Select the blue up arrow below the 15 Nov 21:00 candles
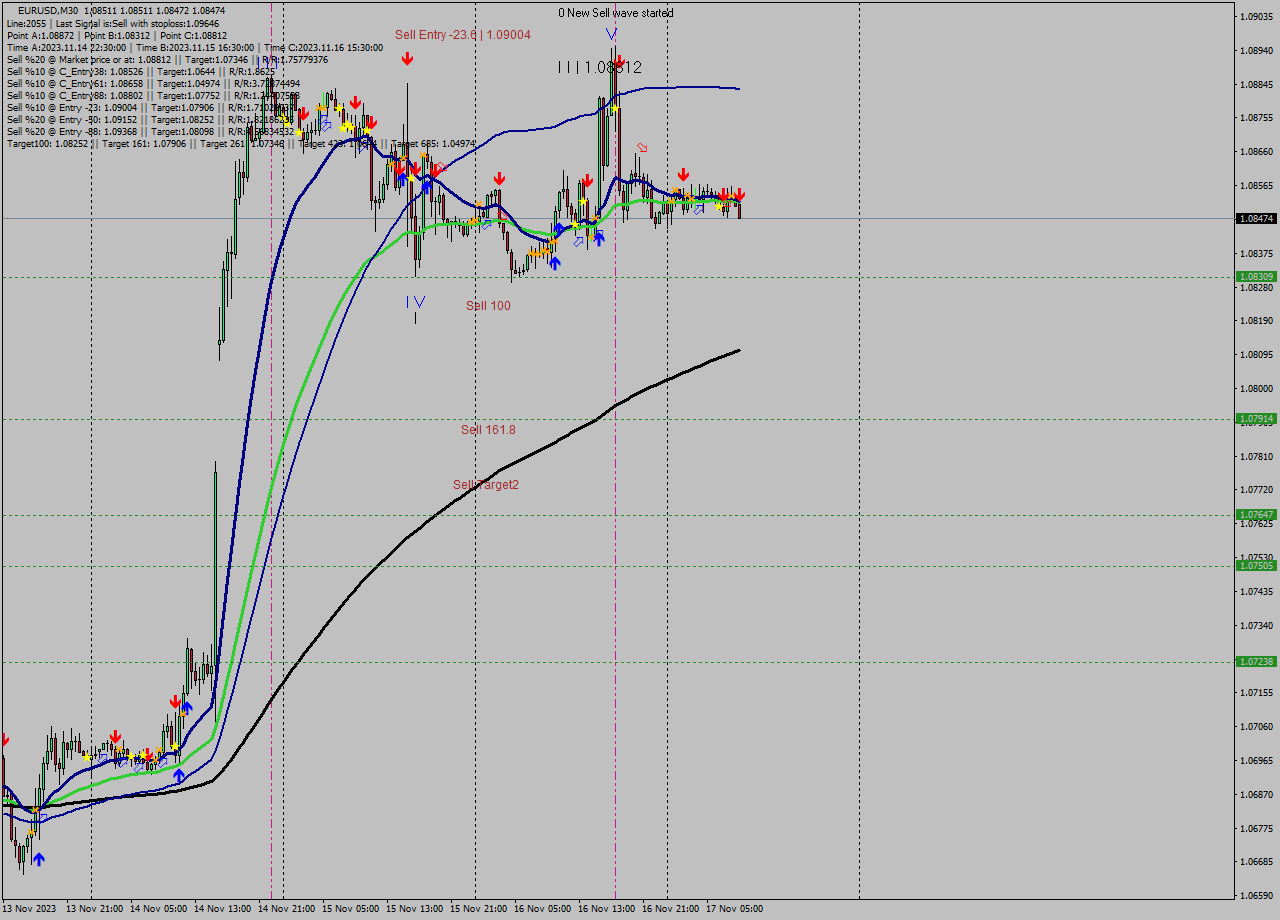Image resolution: width=1280 pixels, height=920 pixels. [x=555, y=263]
